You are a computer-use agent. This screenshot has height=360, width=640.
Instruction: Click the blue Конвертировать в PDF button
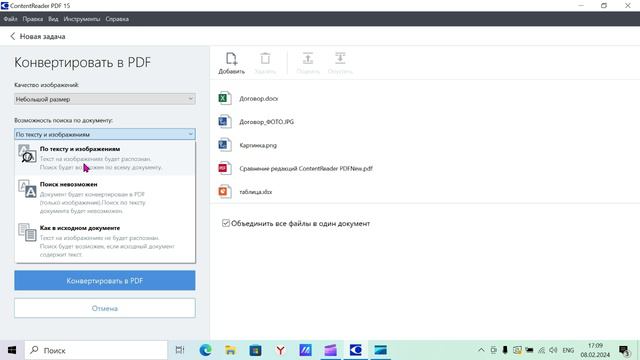click(105, 281)
